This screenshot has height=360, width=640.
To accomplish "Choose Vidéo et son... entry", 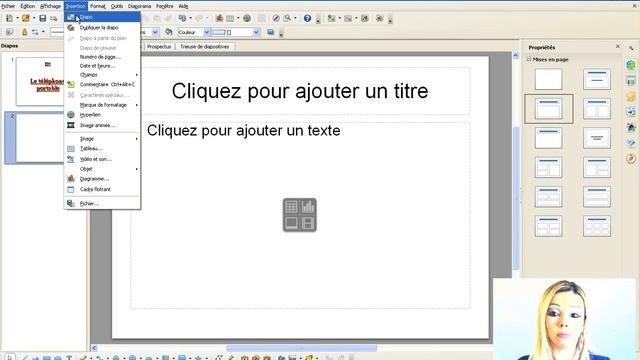I will tap(102, 159).
